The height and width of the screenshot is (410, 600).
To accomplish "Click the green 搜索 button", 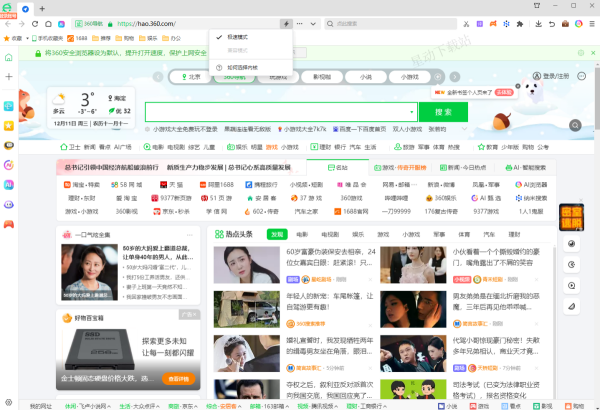I will [443, 112].
